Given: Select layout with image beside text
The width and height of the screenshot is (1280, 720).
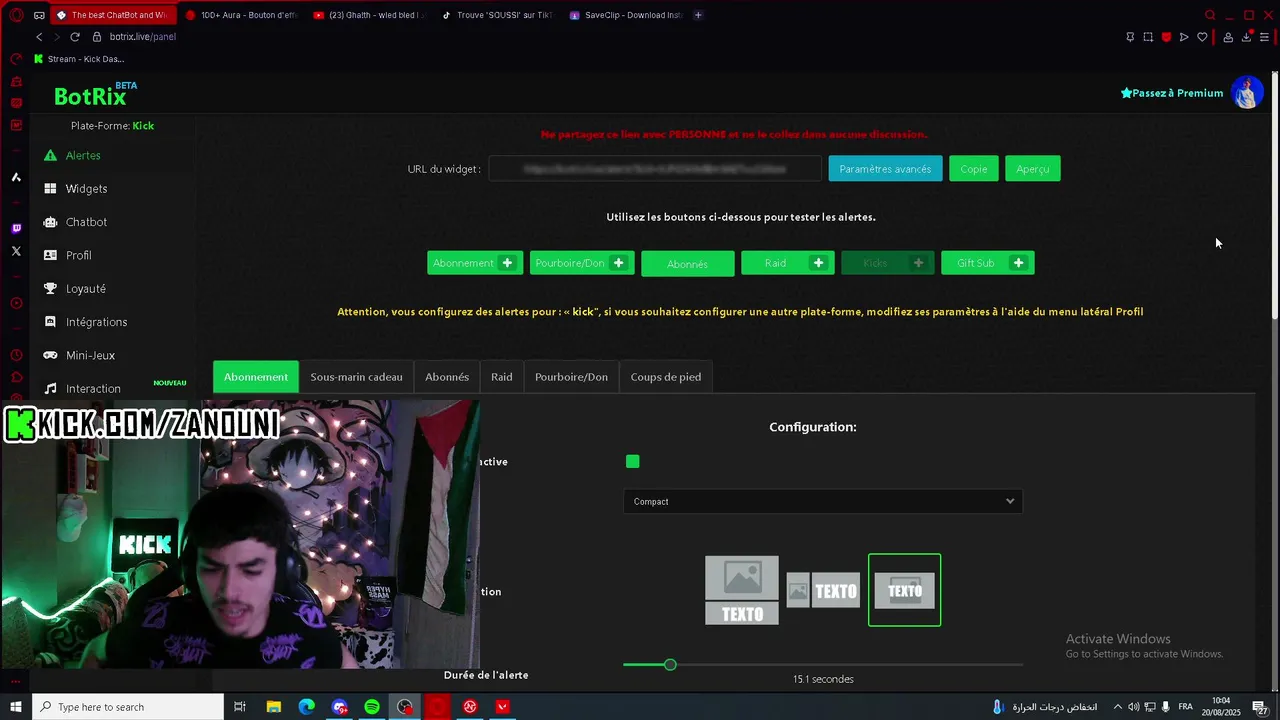Looking at the screenshot, I should click(x=823, y=591).
